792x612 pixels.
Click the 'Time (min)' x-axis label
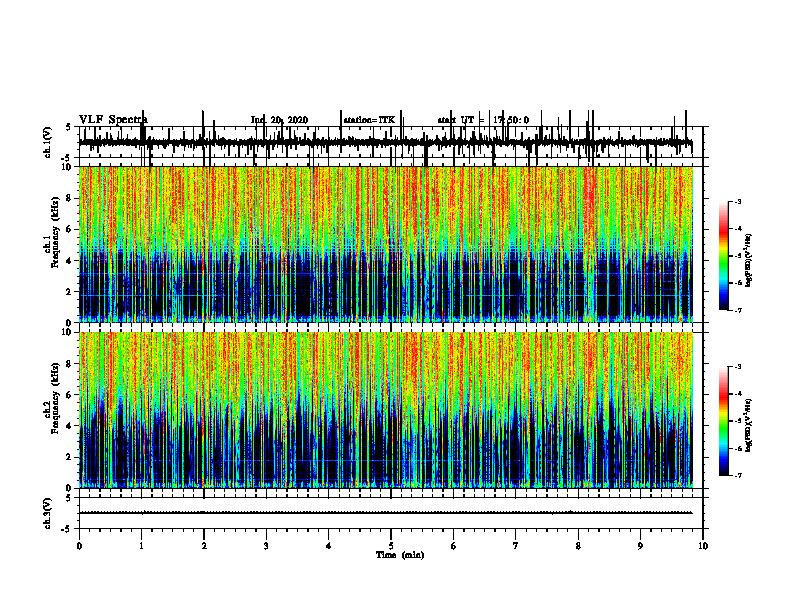click(x=400, y=555)
